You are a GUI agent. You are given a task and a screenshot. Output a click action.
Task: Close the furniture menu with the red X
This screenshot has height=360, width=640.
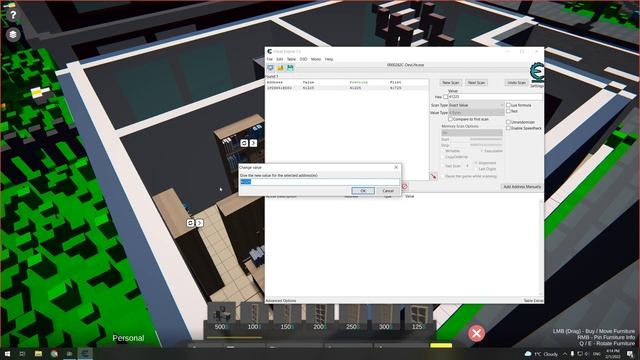point(476,333)
